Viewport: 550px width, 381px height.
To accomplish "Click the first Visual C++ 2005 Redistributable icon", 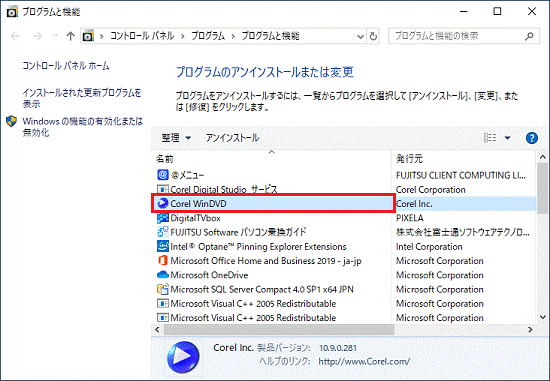I will [x=163, y=303].
